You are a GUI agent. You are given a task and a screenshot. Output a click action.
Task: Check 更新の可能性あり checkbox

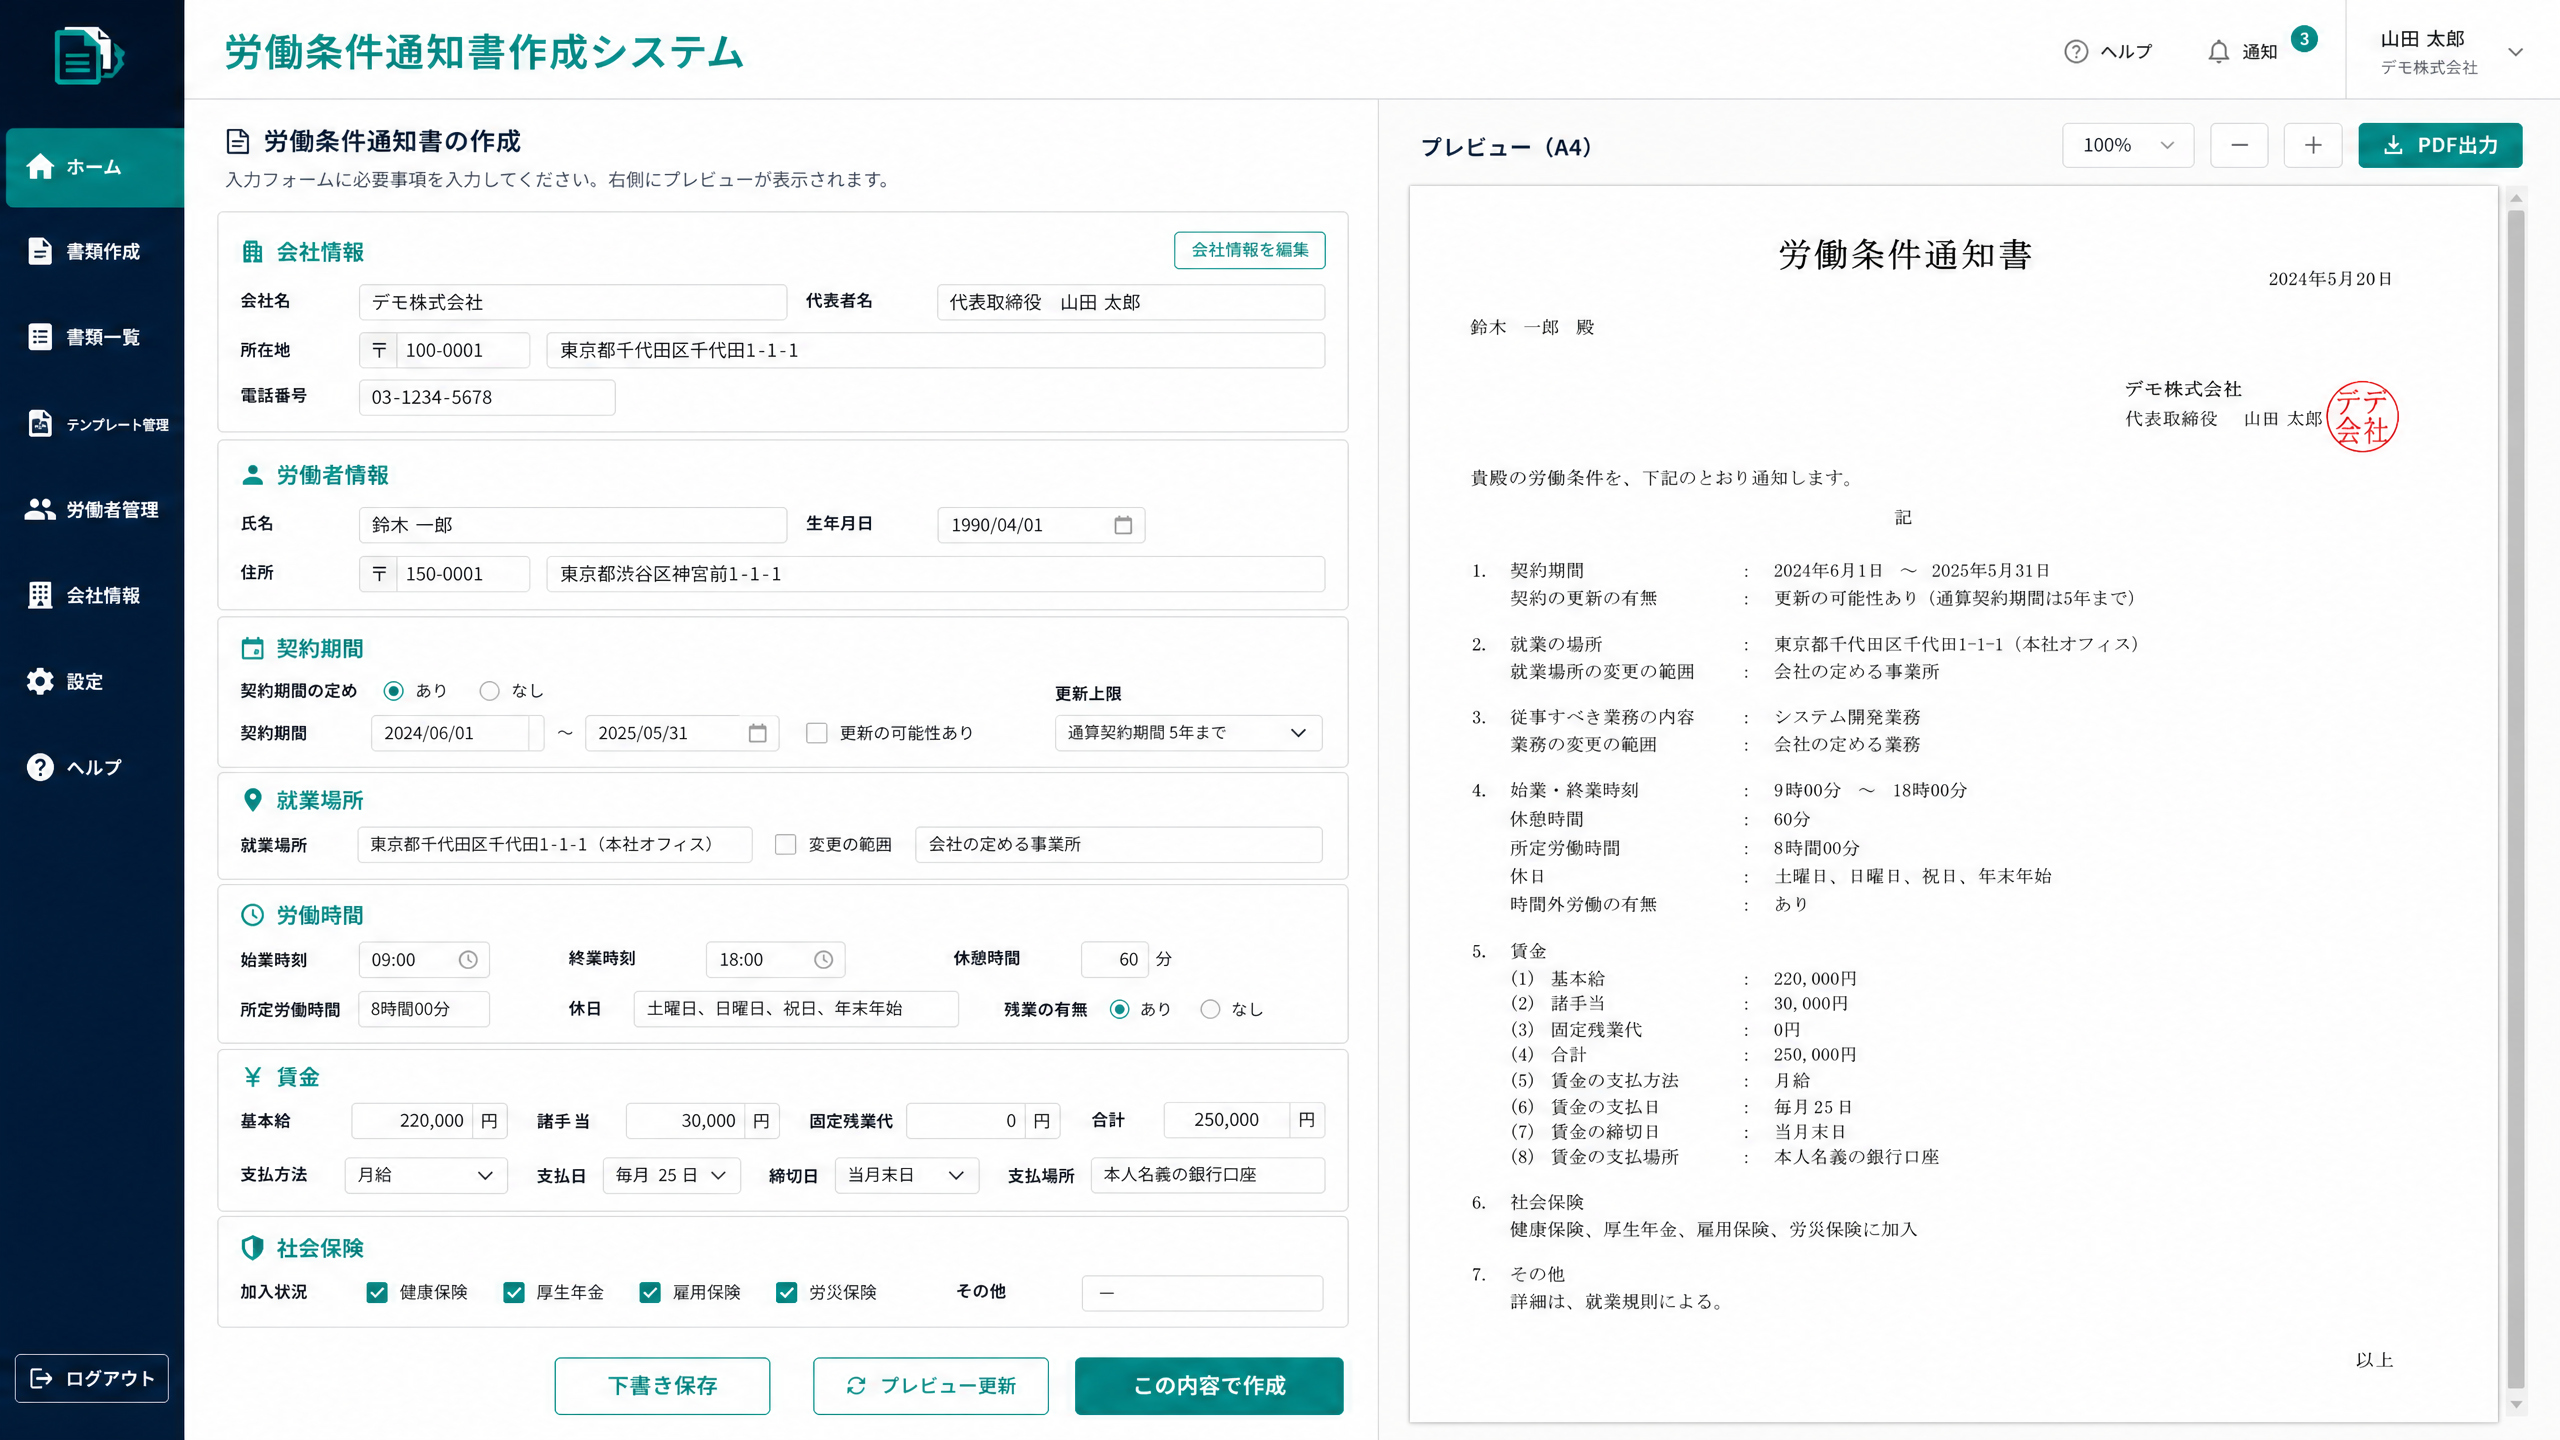coord(817,733)
